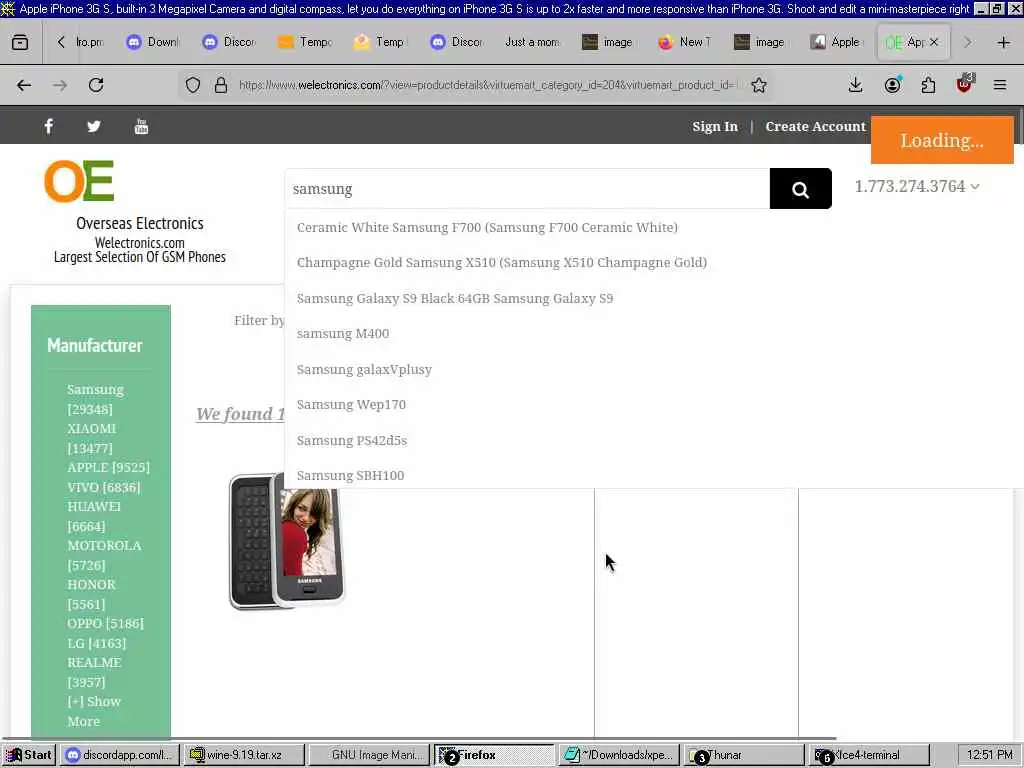Screen dimensions: 1024x768
Task: Select suggestion Samsung galaxVplusy
Action: (364, 370)
